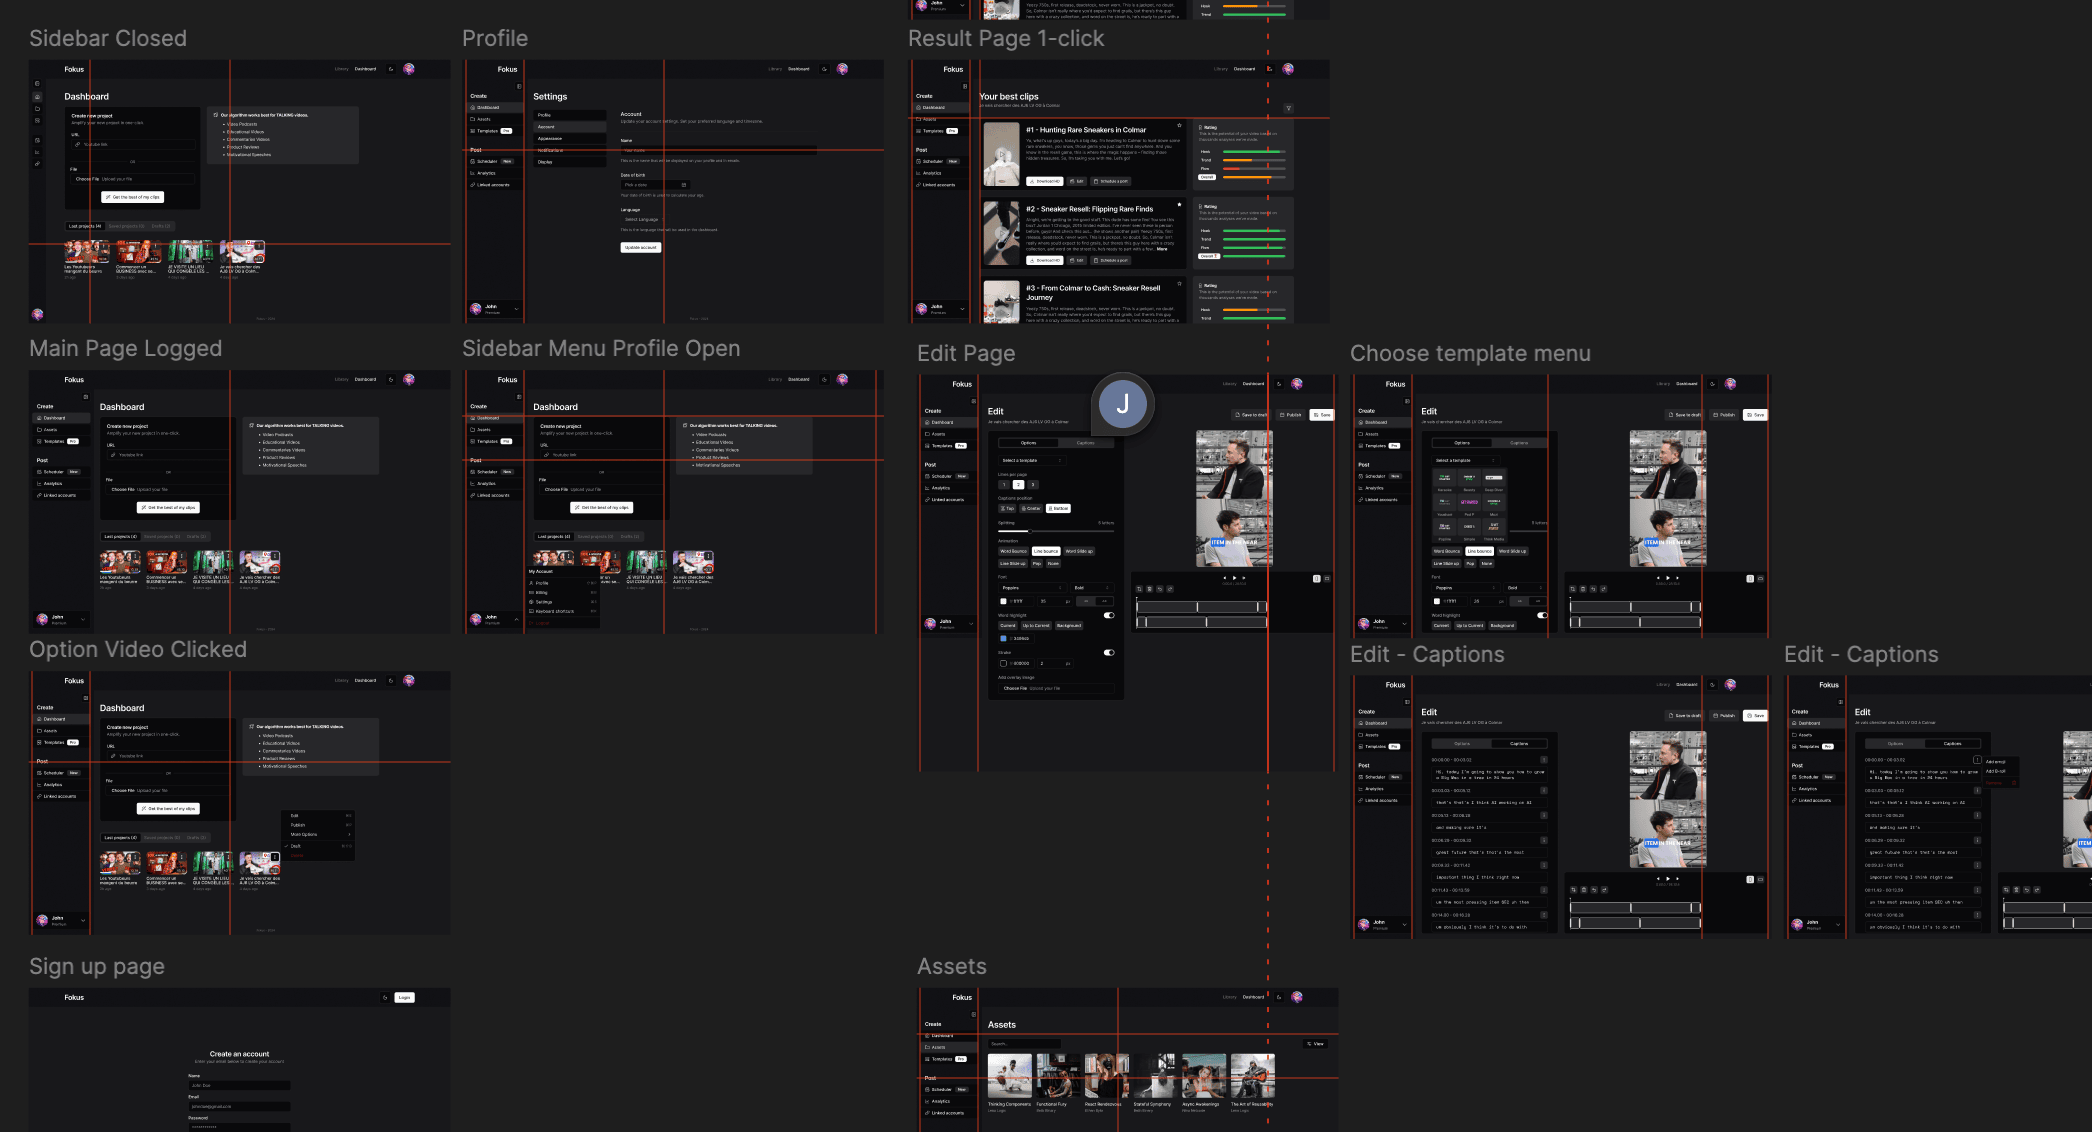Adjust Splitting slider in Edit Page
Screen dimensions: 2092x1132
click(1056, 531)
